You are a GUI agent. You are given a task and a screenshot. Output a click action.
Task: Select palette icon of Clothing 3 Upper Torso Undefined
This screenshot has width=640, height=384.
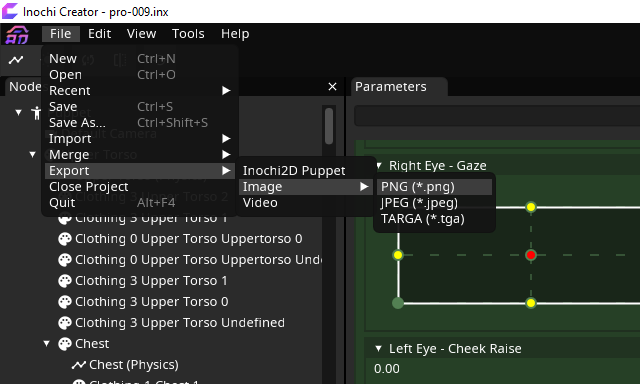tap(64, 323)
